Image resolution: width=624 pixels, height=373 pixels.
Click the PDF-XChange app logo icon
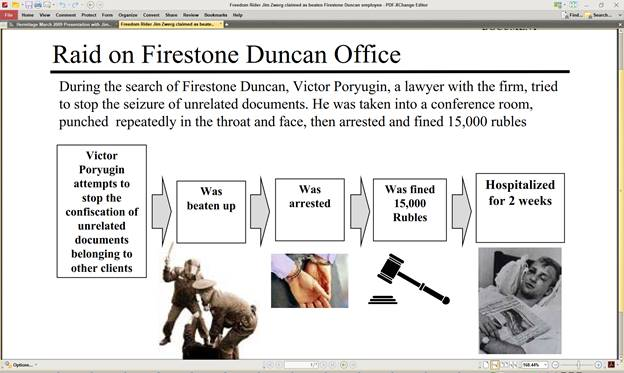click(x=5, y=5)
